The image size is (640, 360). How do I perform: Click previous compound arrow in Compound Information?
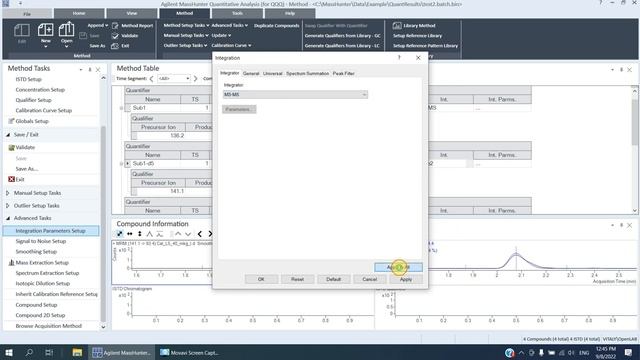point(200,234)
